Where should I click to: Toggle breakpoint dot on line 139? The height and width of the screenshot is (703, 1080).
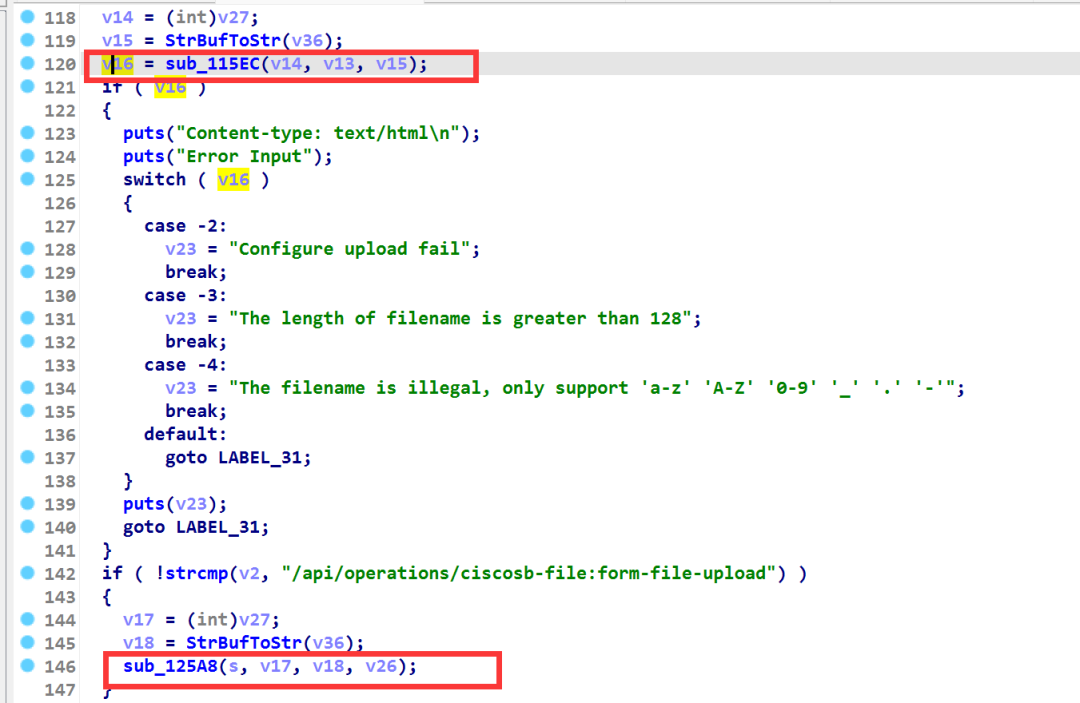[27, 503]
